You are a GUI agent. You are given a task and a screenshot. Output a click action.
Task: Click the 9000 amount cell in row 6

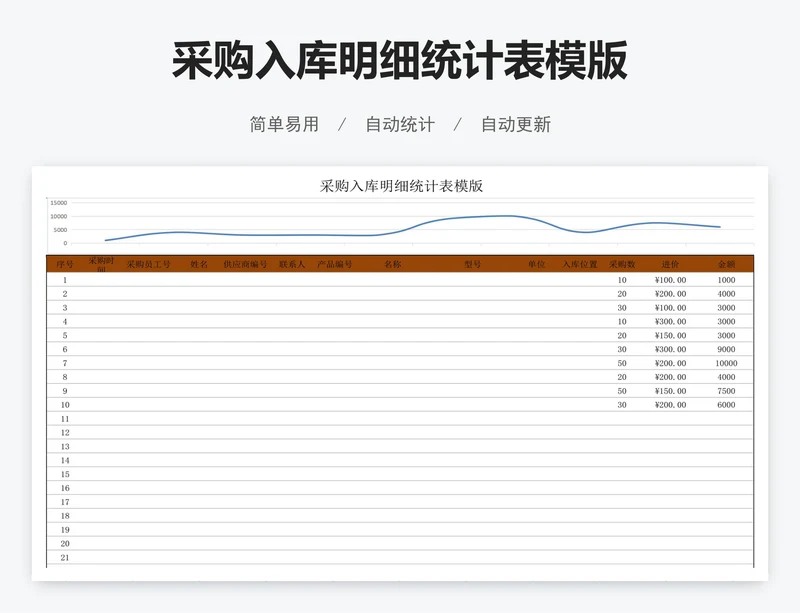(726, 349)
